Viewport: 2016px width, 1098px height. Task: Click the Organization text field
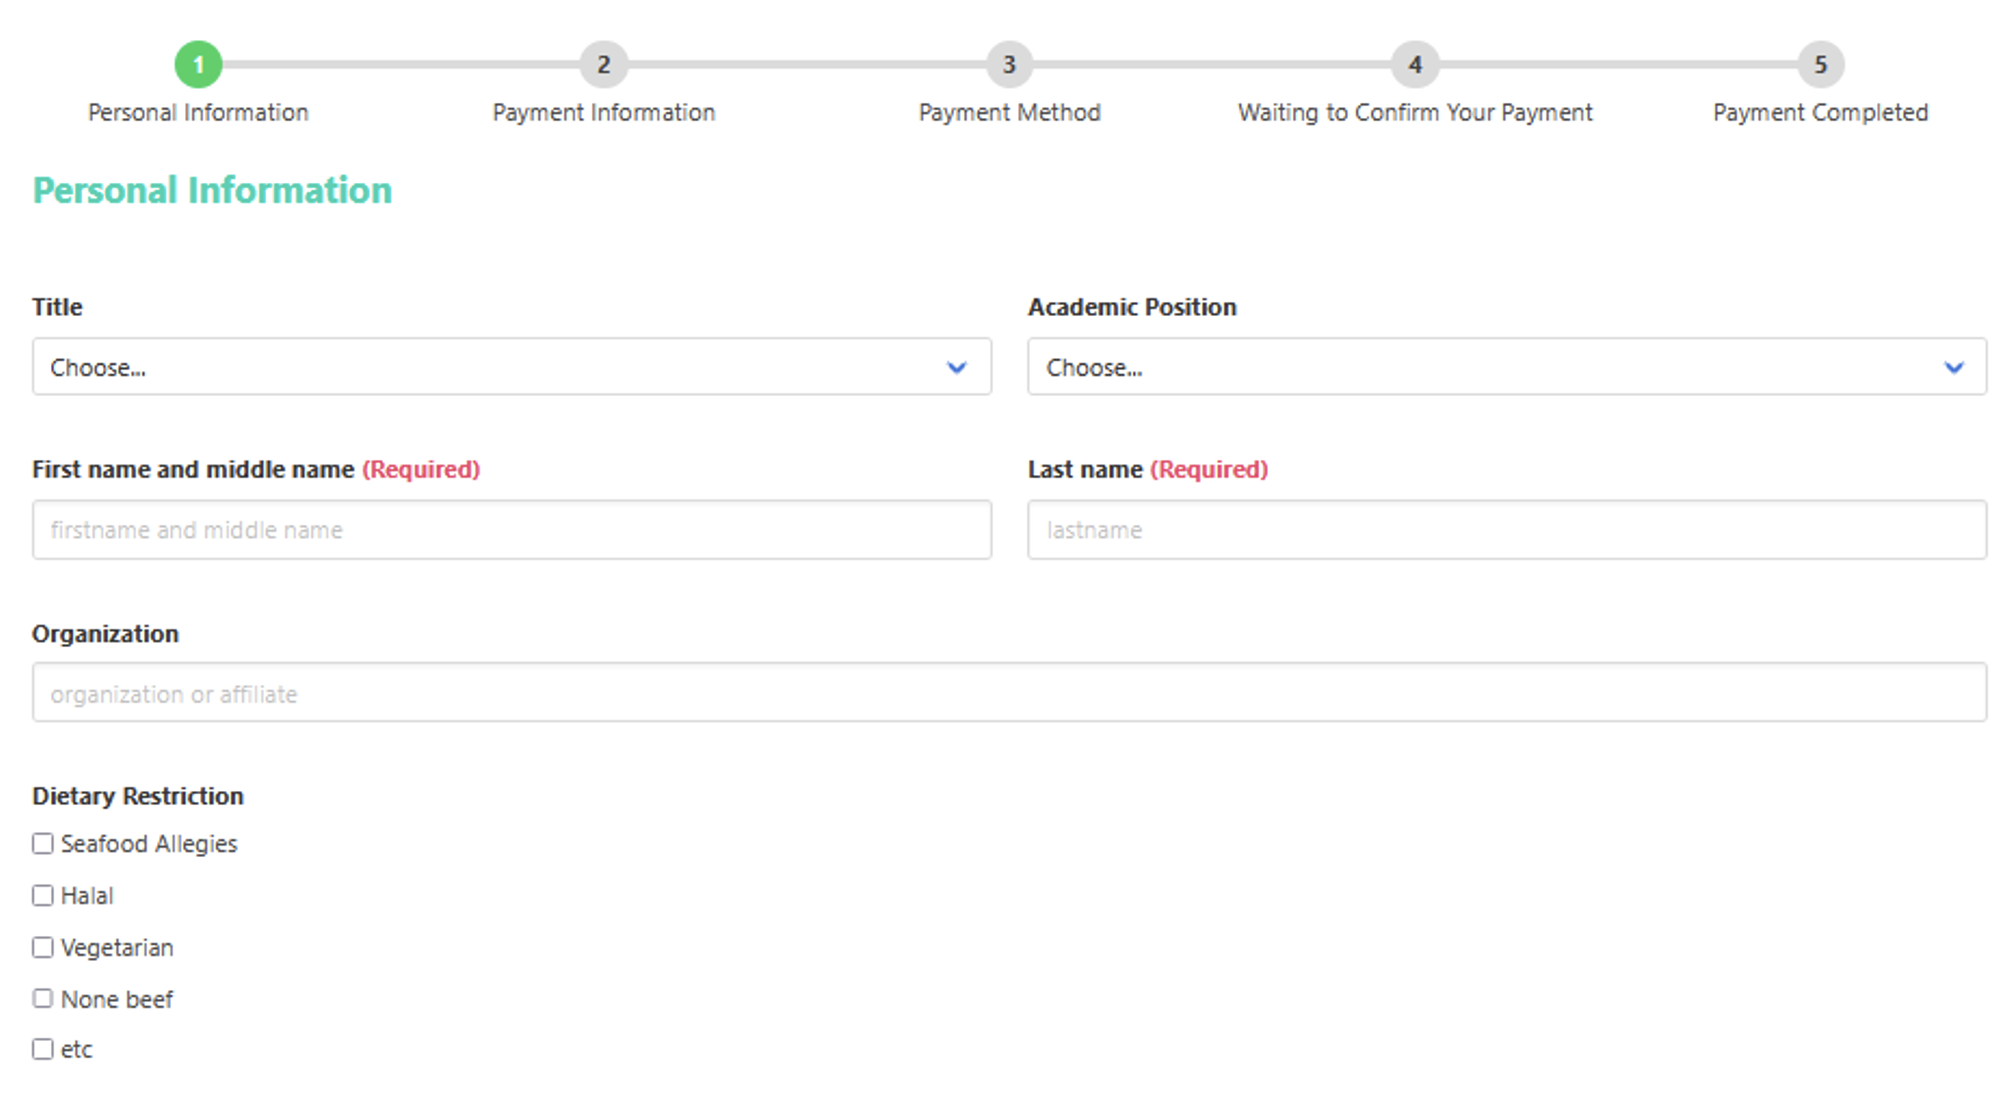(1008, 693)
